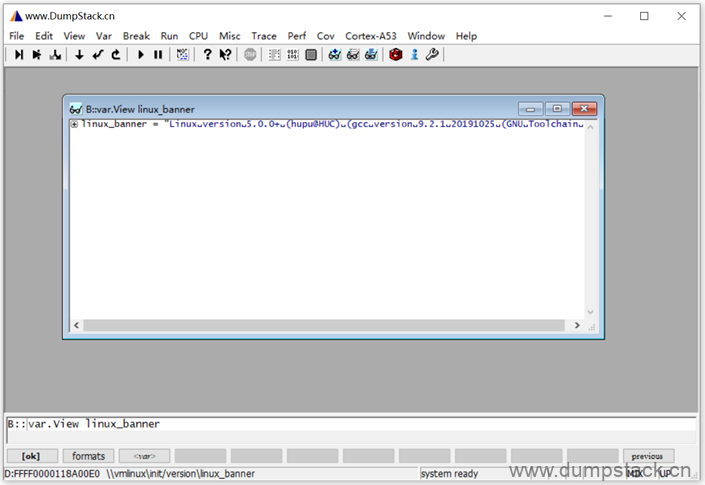Click the B:: command line input field

[360, 424]
